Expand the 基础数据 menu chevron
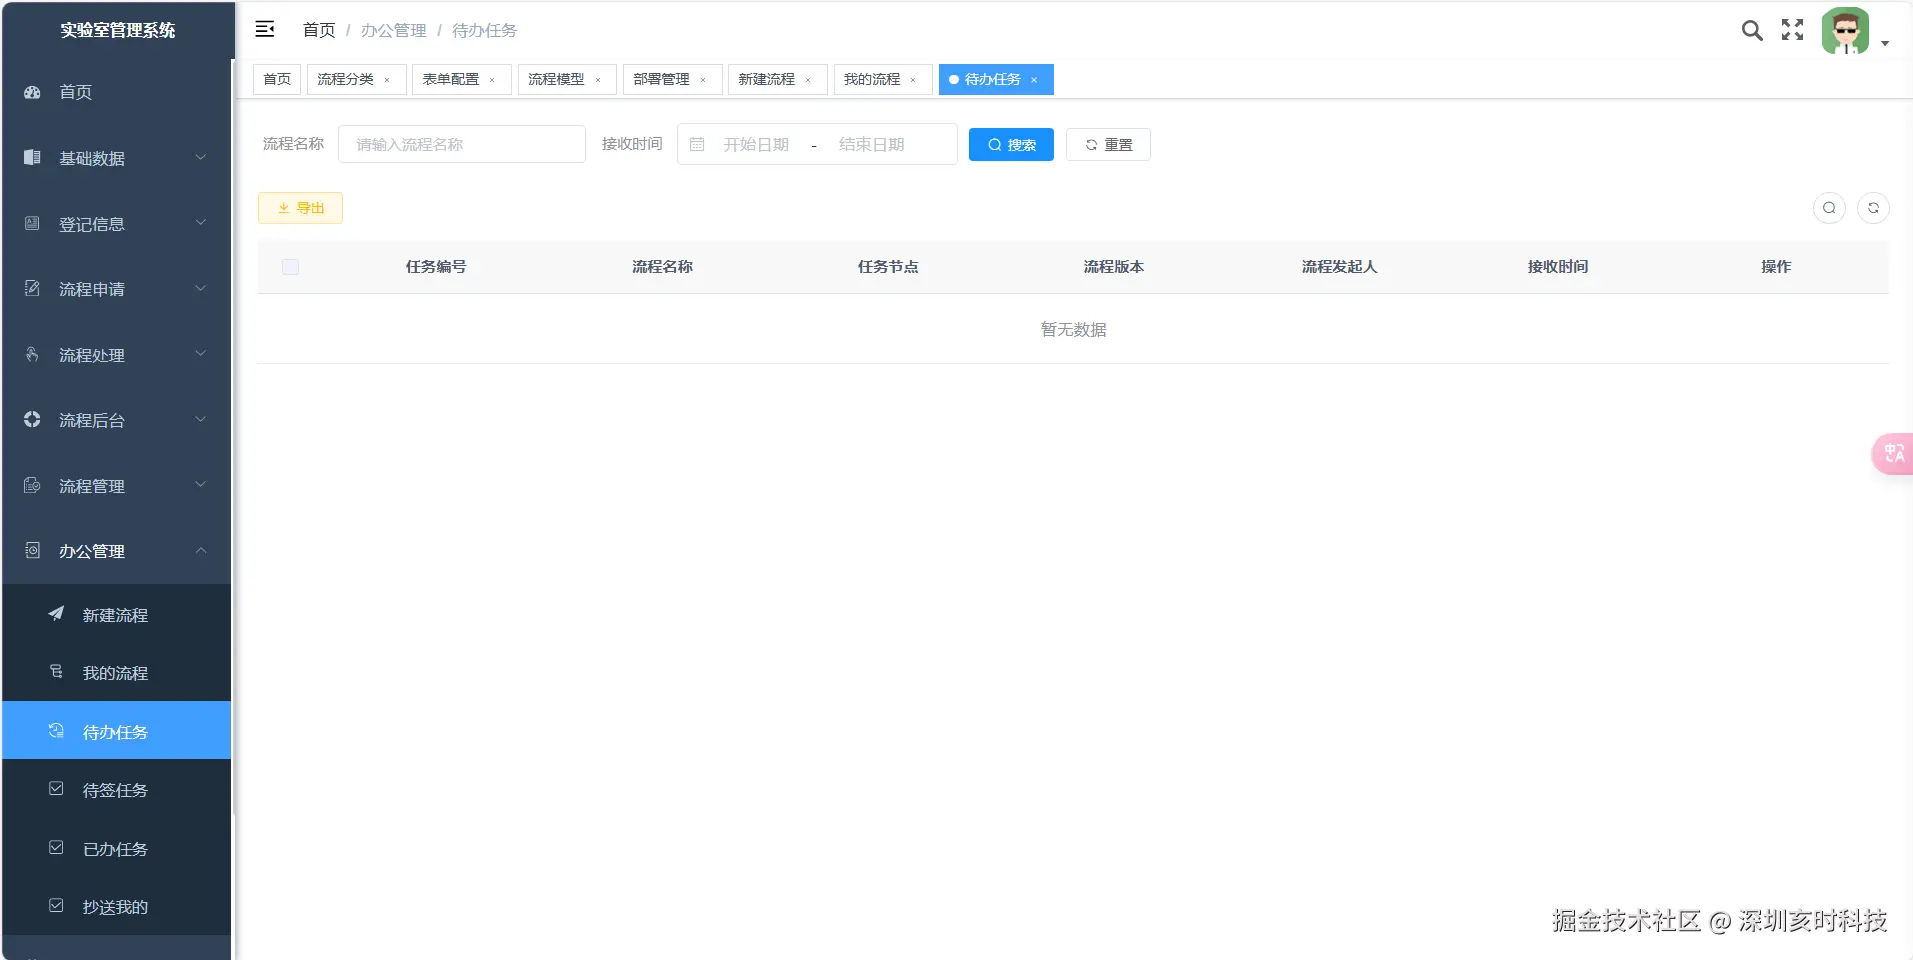The width and height of the screenshot is (1913, 960). (x=201, y=157)
